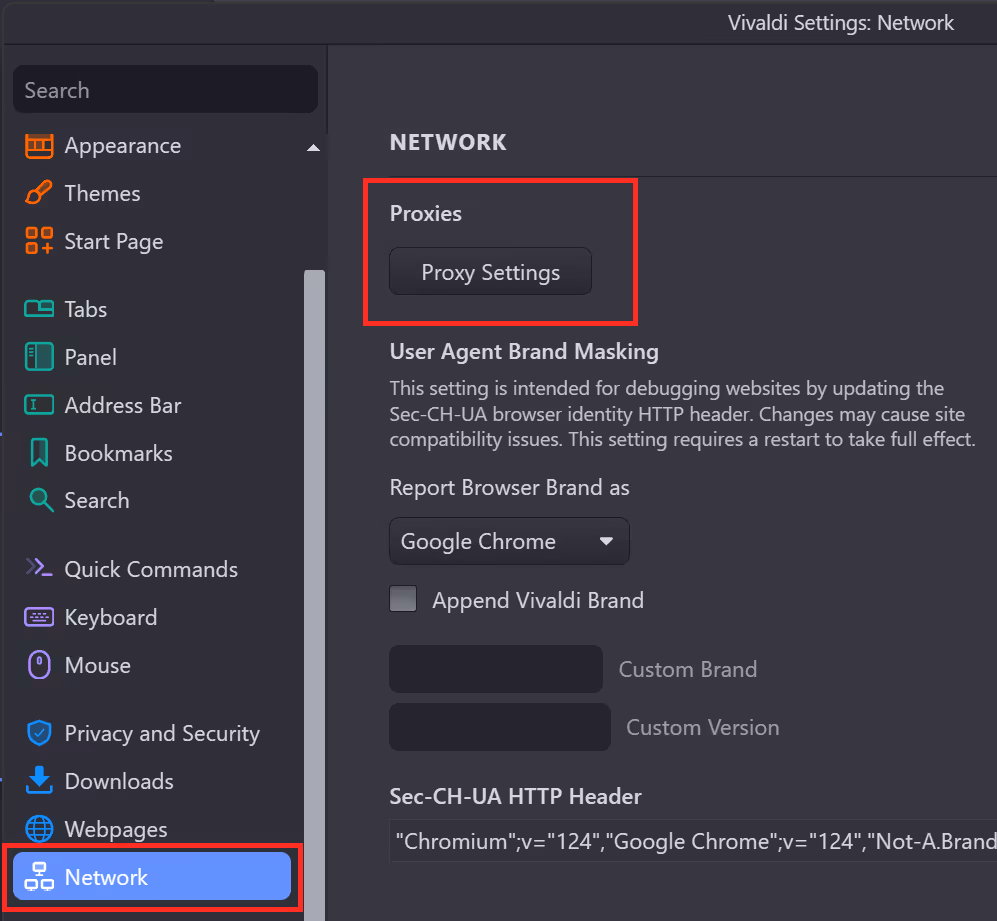
Task: Switch to Address Bar settings
Action: click(123, 405)
